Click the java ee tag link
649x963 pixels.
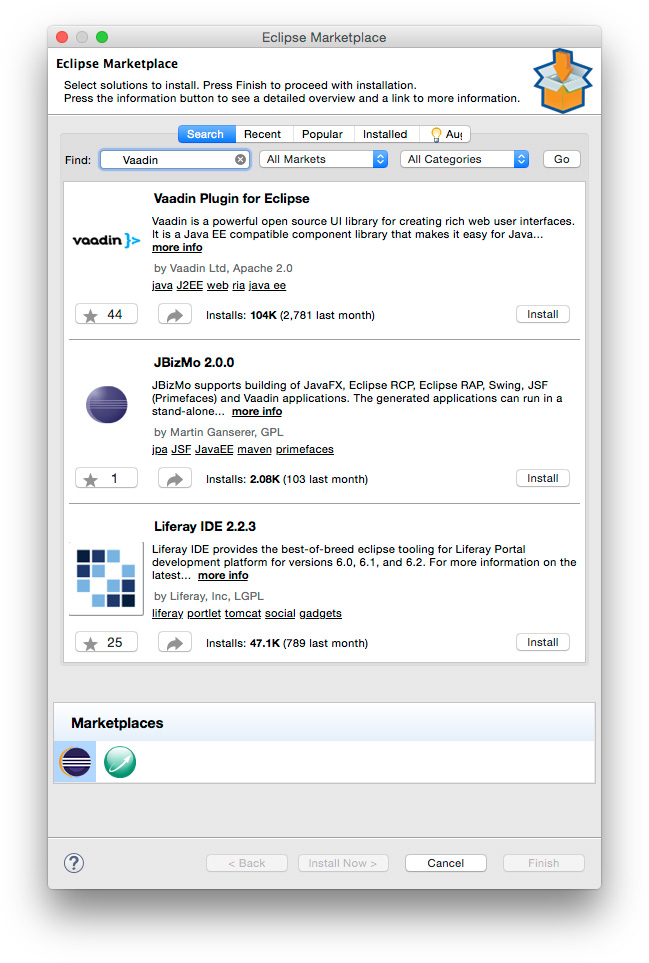point(267,286)
